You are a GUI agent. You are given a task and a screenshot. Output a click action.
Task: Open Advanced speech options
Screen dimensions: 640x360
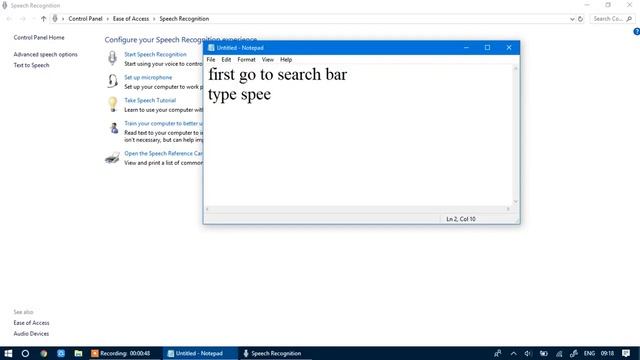(x=45, y=54)
